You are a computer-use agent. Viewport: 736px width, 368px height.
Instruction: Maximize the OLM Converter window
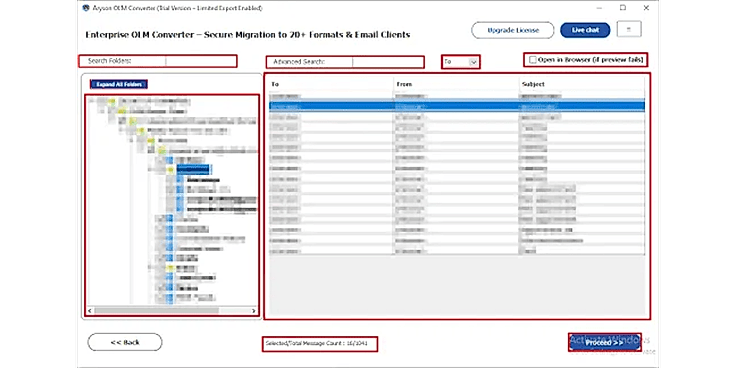tap(622, 8)
